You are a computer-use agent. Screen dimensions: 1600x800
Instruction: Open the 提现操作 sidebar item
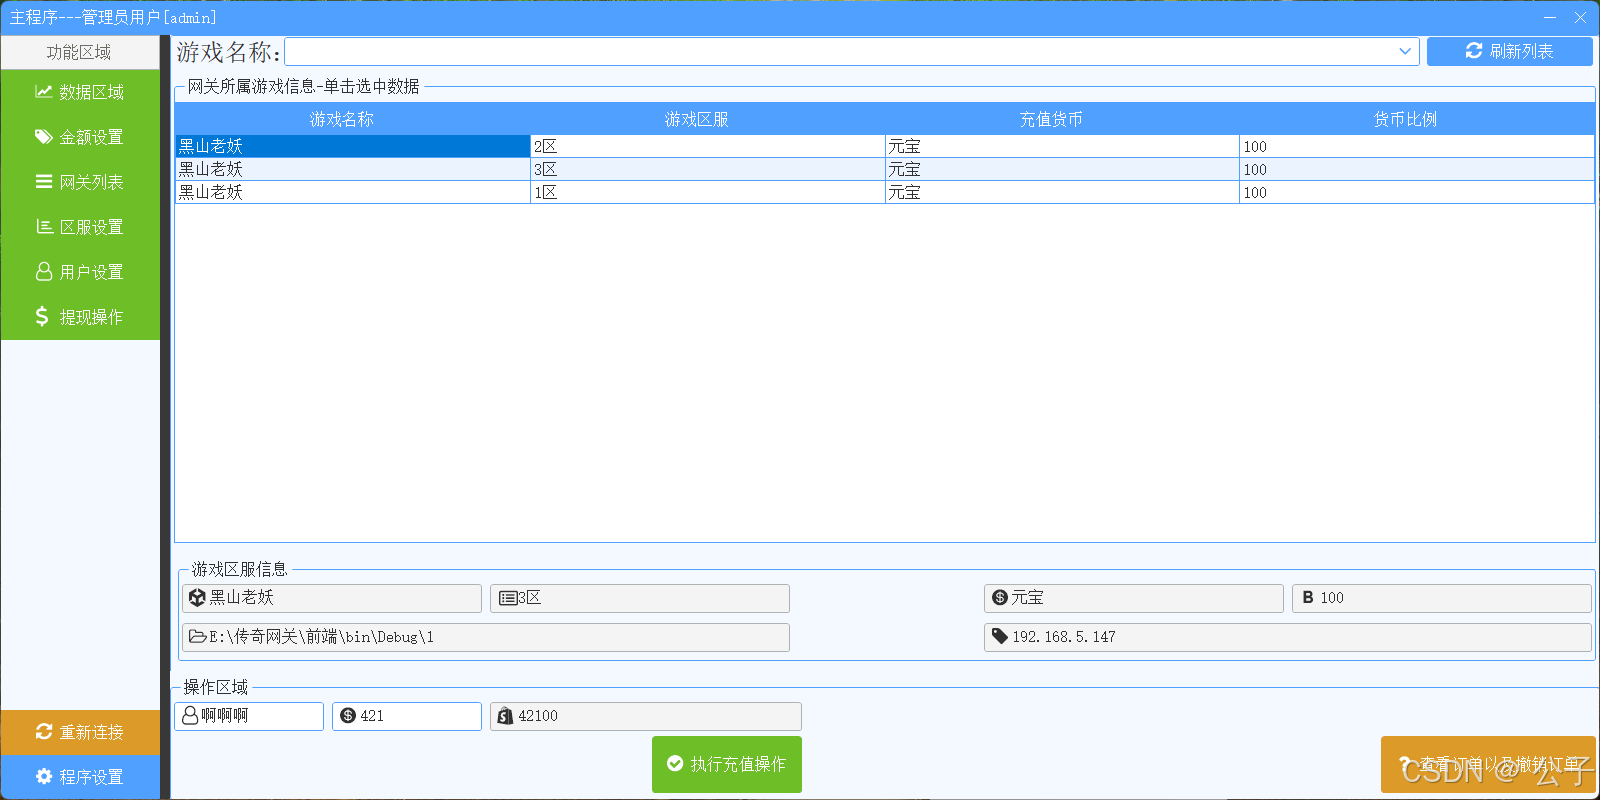pyautogui.click(x=80, y=317)
